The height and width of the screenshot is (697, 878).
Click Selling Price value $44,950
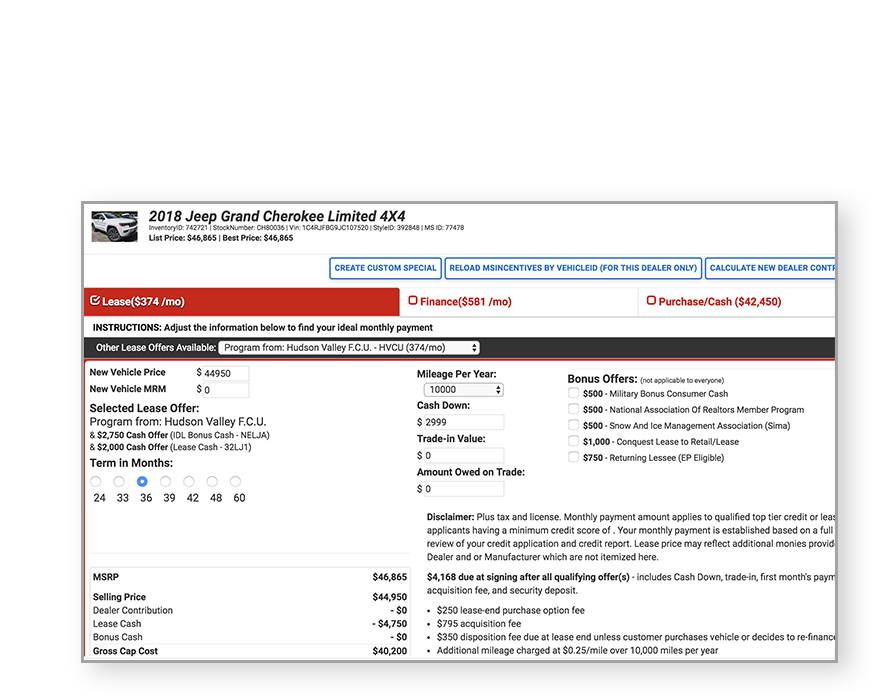click(390, 597)
